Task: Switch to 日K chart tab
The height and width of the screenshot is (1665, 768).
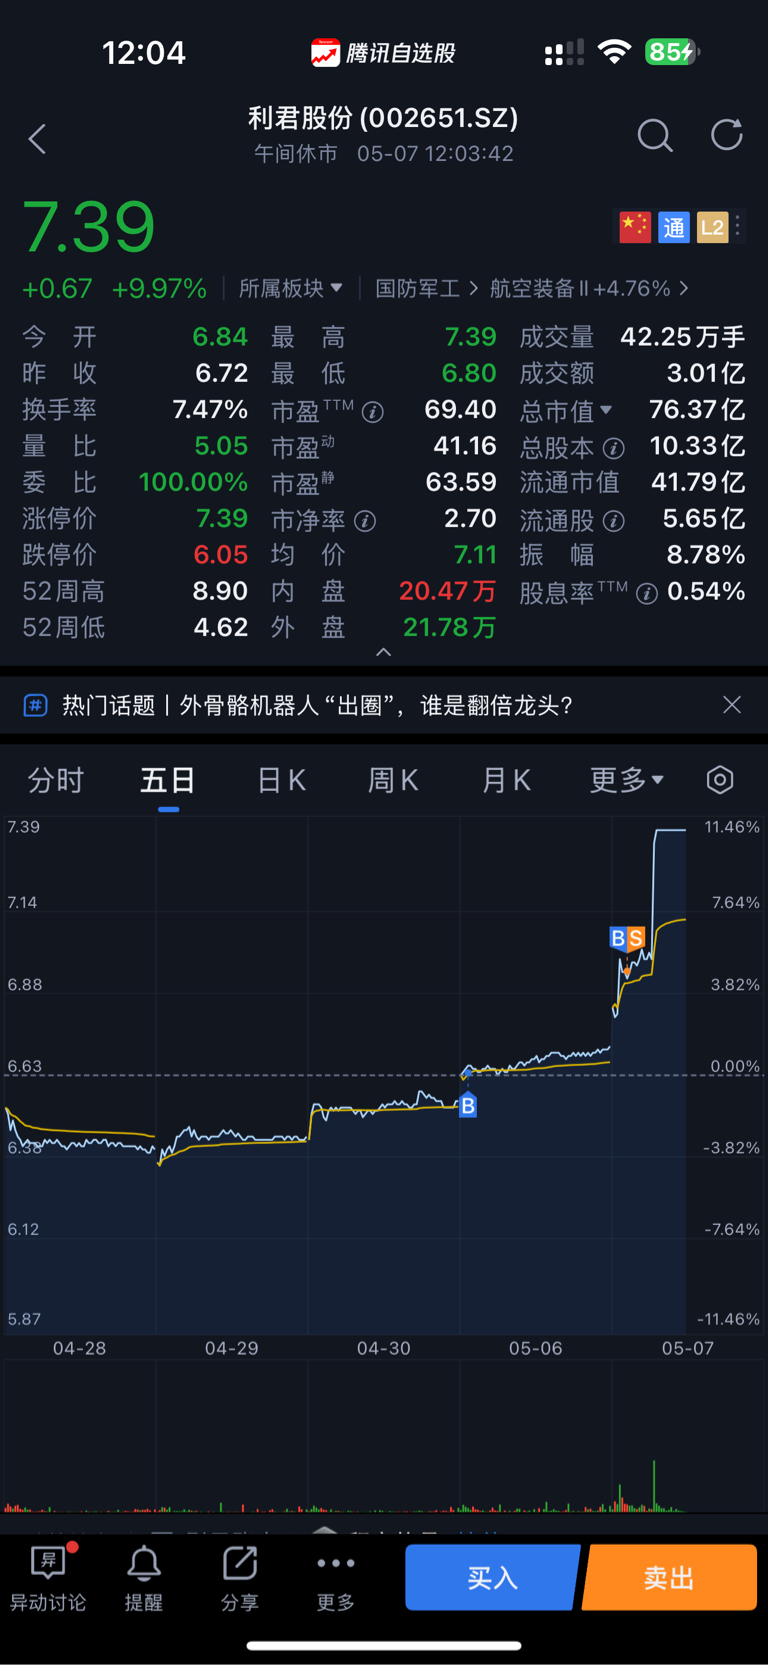Action: 281,780
